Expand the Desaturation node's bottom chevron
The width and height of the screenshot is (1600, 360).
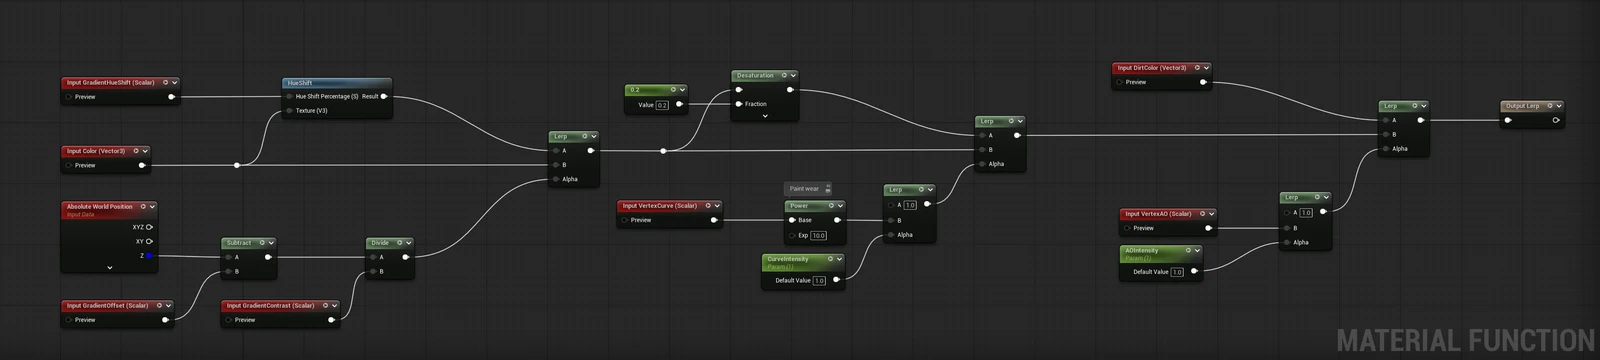[764, 116]
